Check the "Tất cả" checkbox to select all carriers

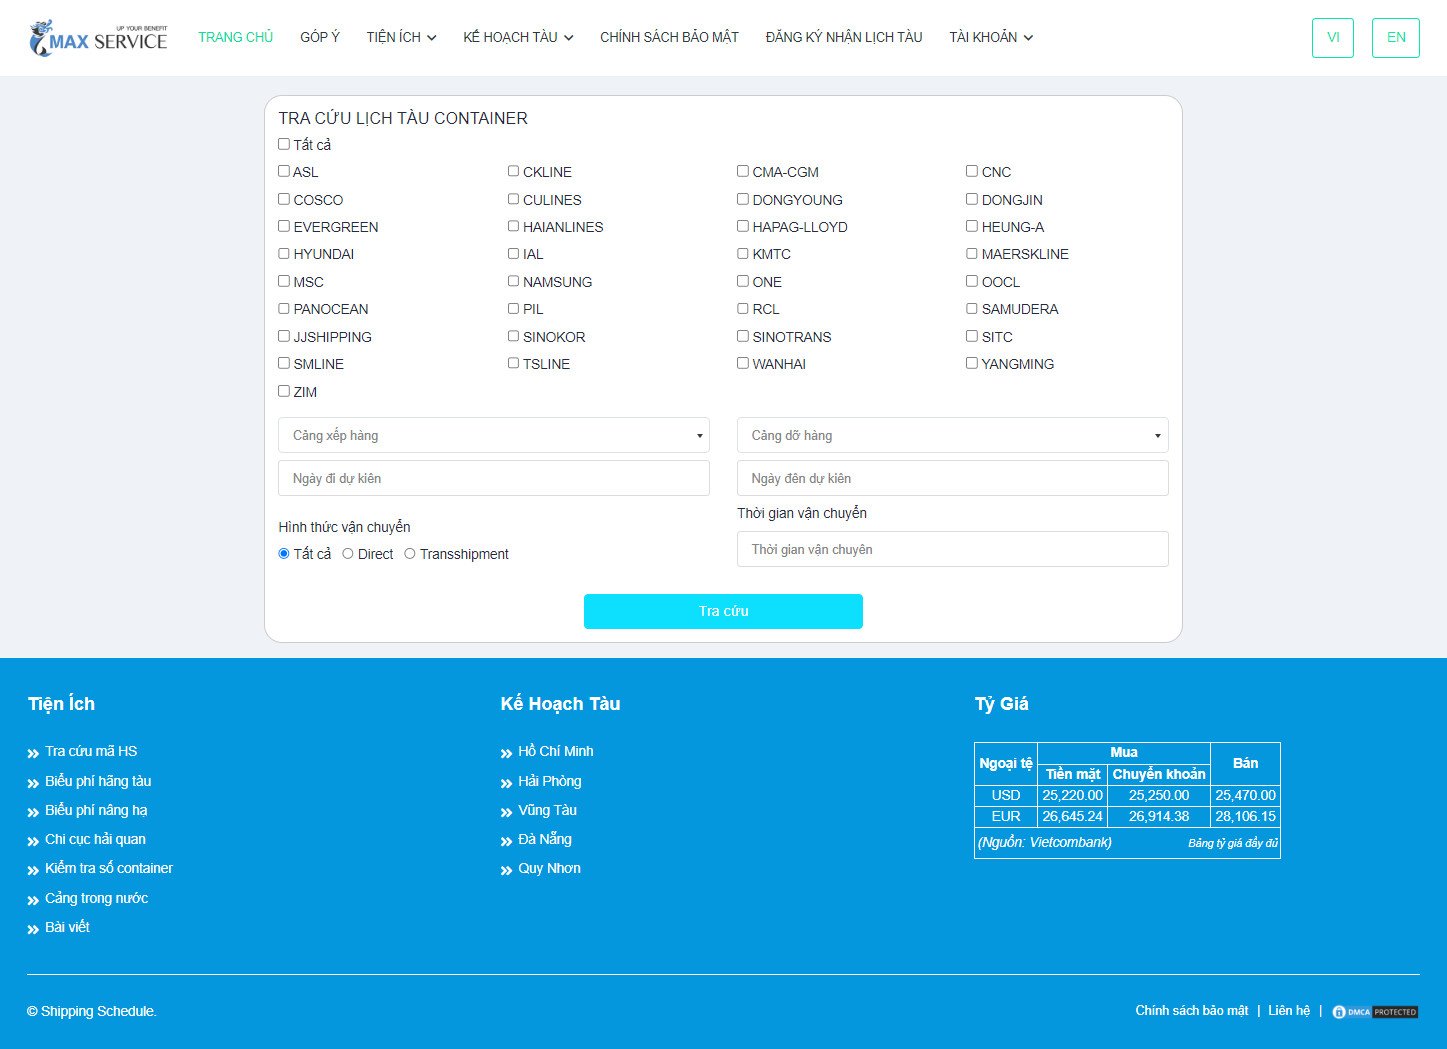pyautogui.click(x=284, y=143)
